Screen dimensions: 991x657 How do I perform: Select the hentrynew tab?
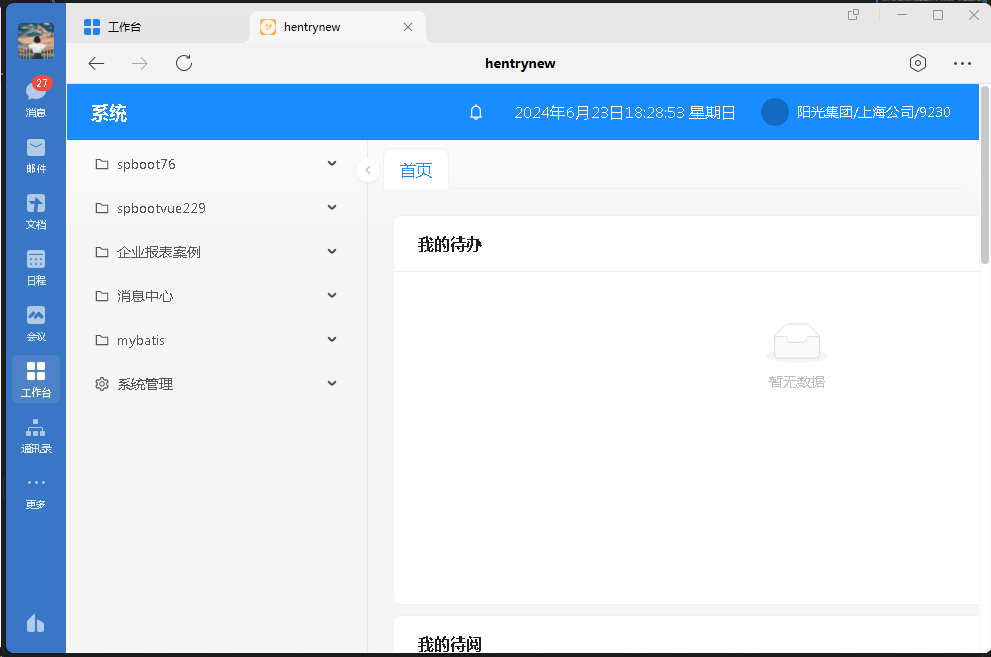point(337,27)
